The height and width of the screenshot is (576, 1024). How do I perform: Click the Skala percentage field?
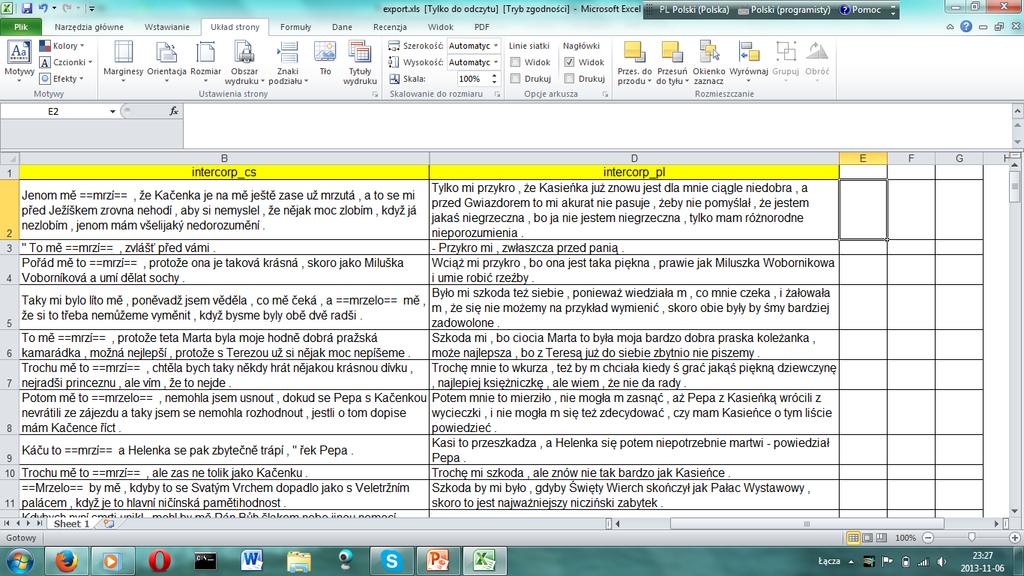468,78
